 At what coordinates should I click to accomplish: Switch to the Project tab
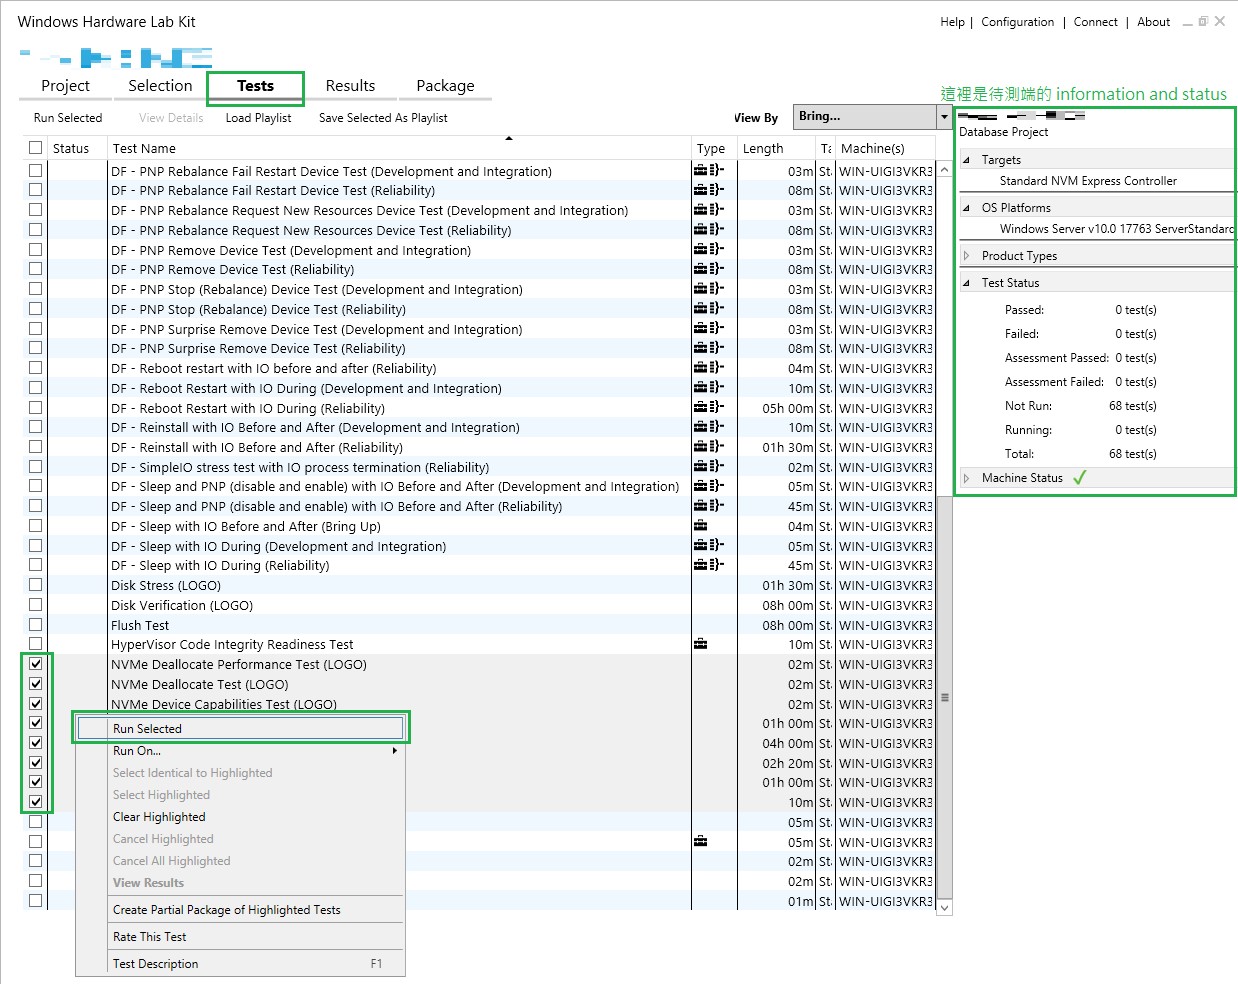[x=65, y=86]
